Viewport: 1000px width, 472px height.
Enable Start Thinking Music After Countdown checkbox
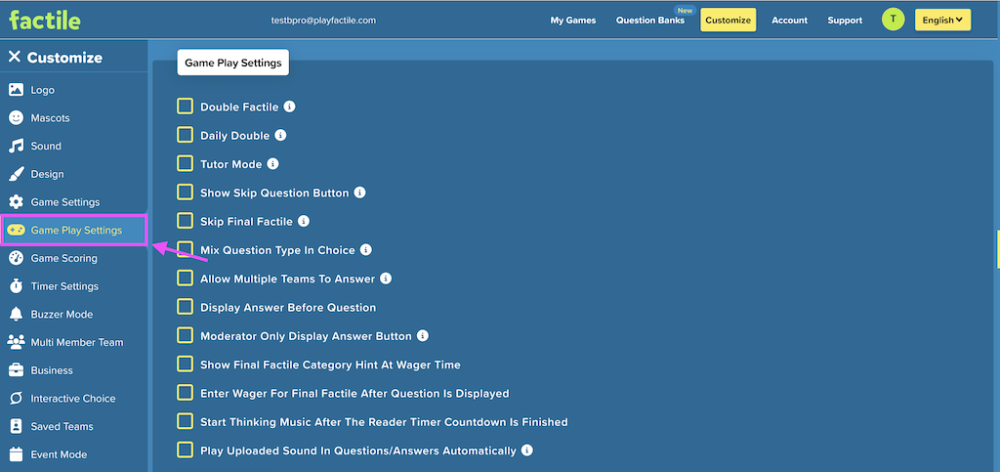[185, 421]
